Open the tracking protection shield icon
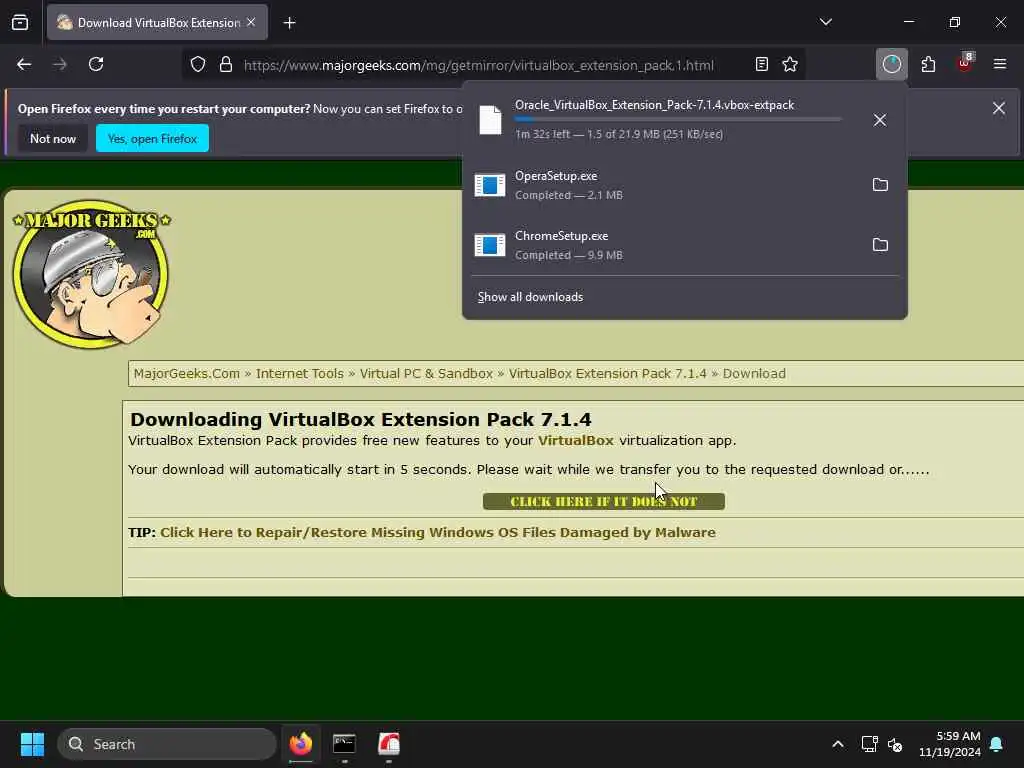Image resolution: width=1024 pixels, height=768 pixels. point(198,65)
